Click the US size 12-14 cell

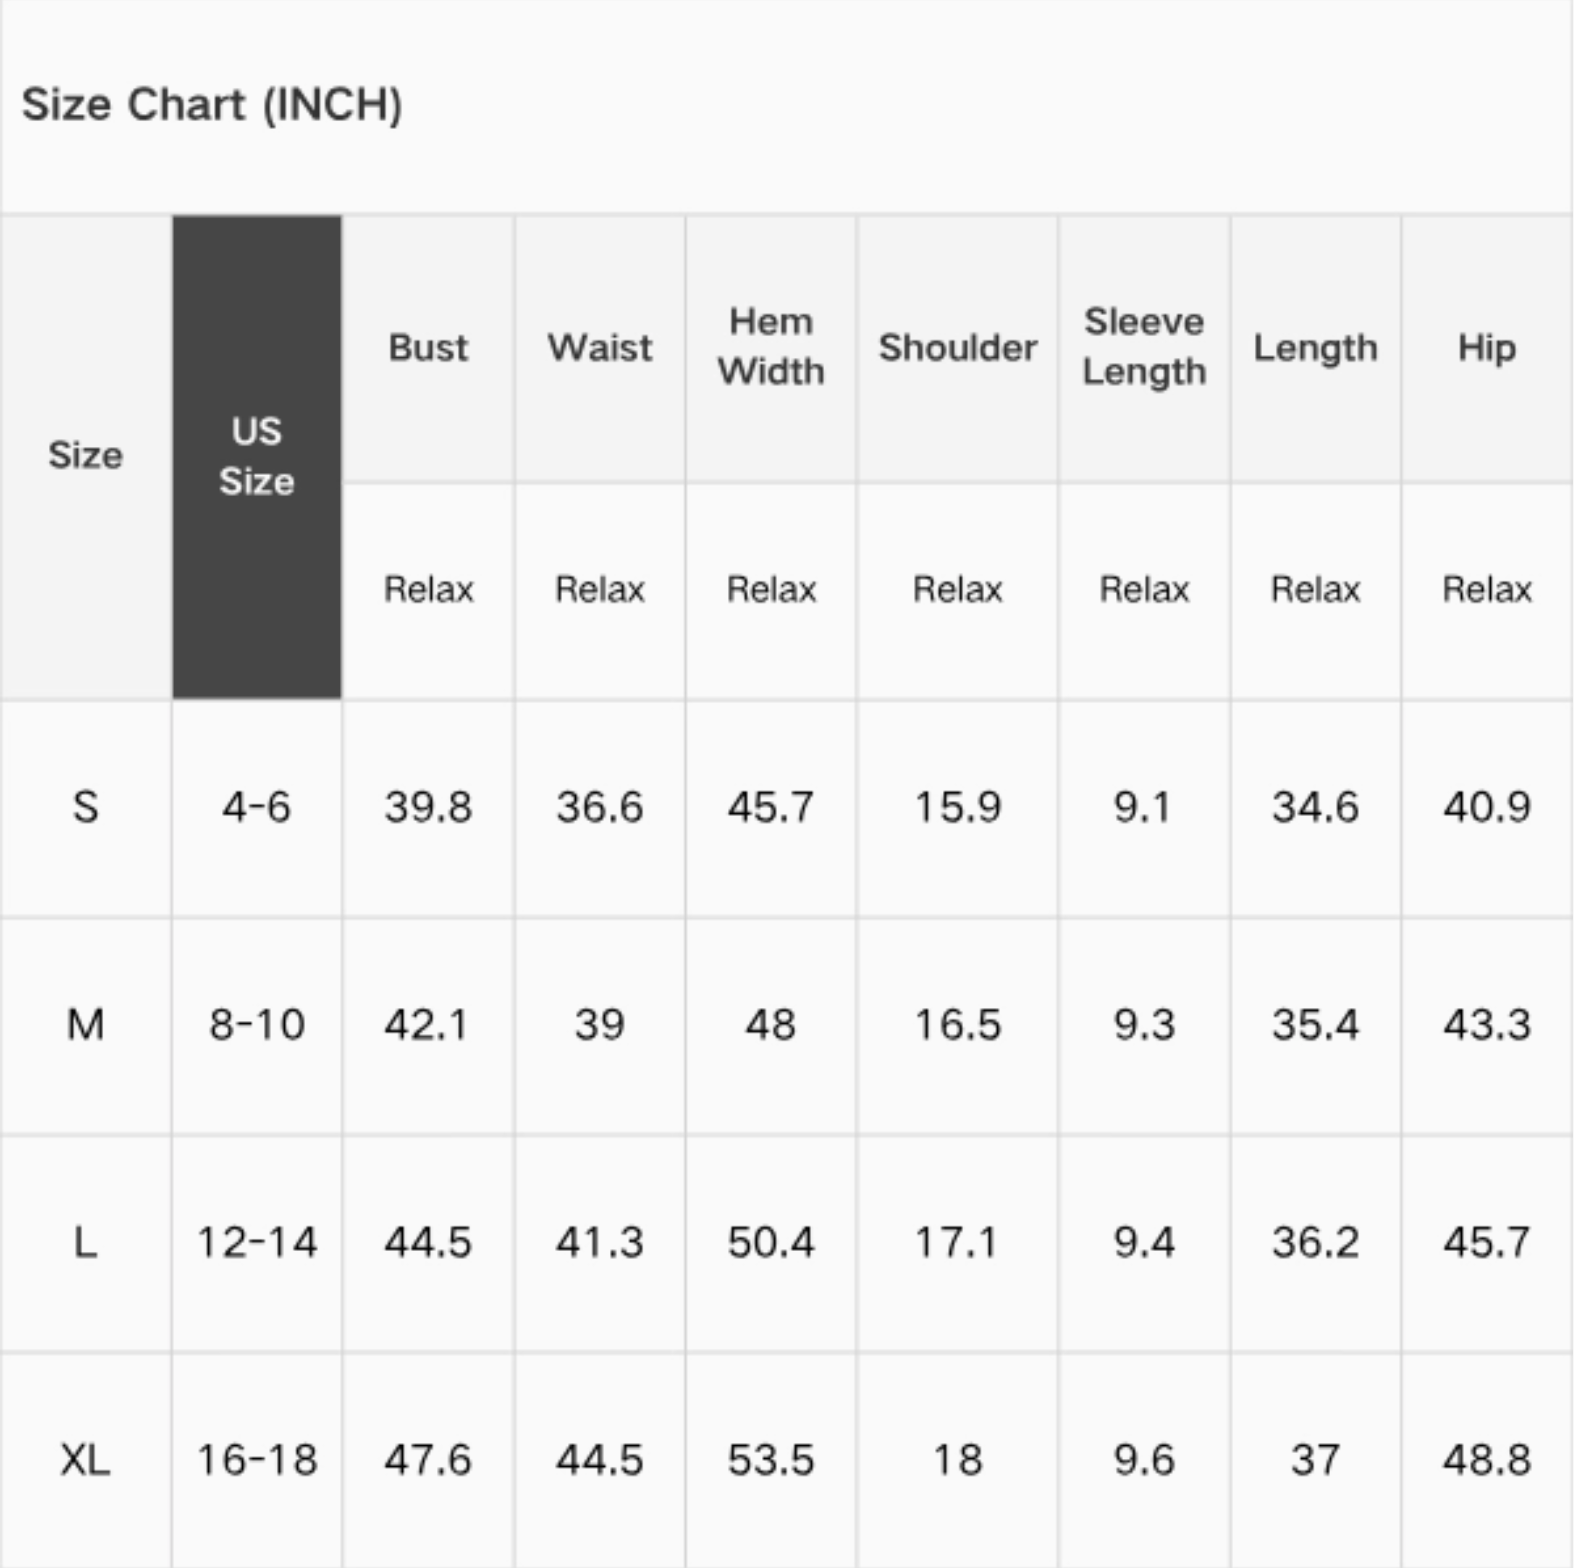coord(257,1242)
